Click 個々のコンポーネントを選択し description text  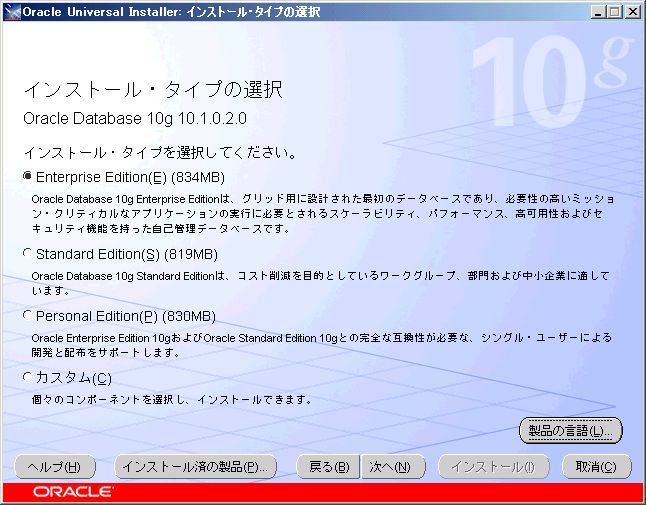171,399
